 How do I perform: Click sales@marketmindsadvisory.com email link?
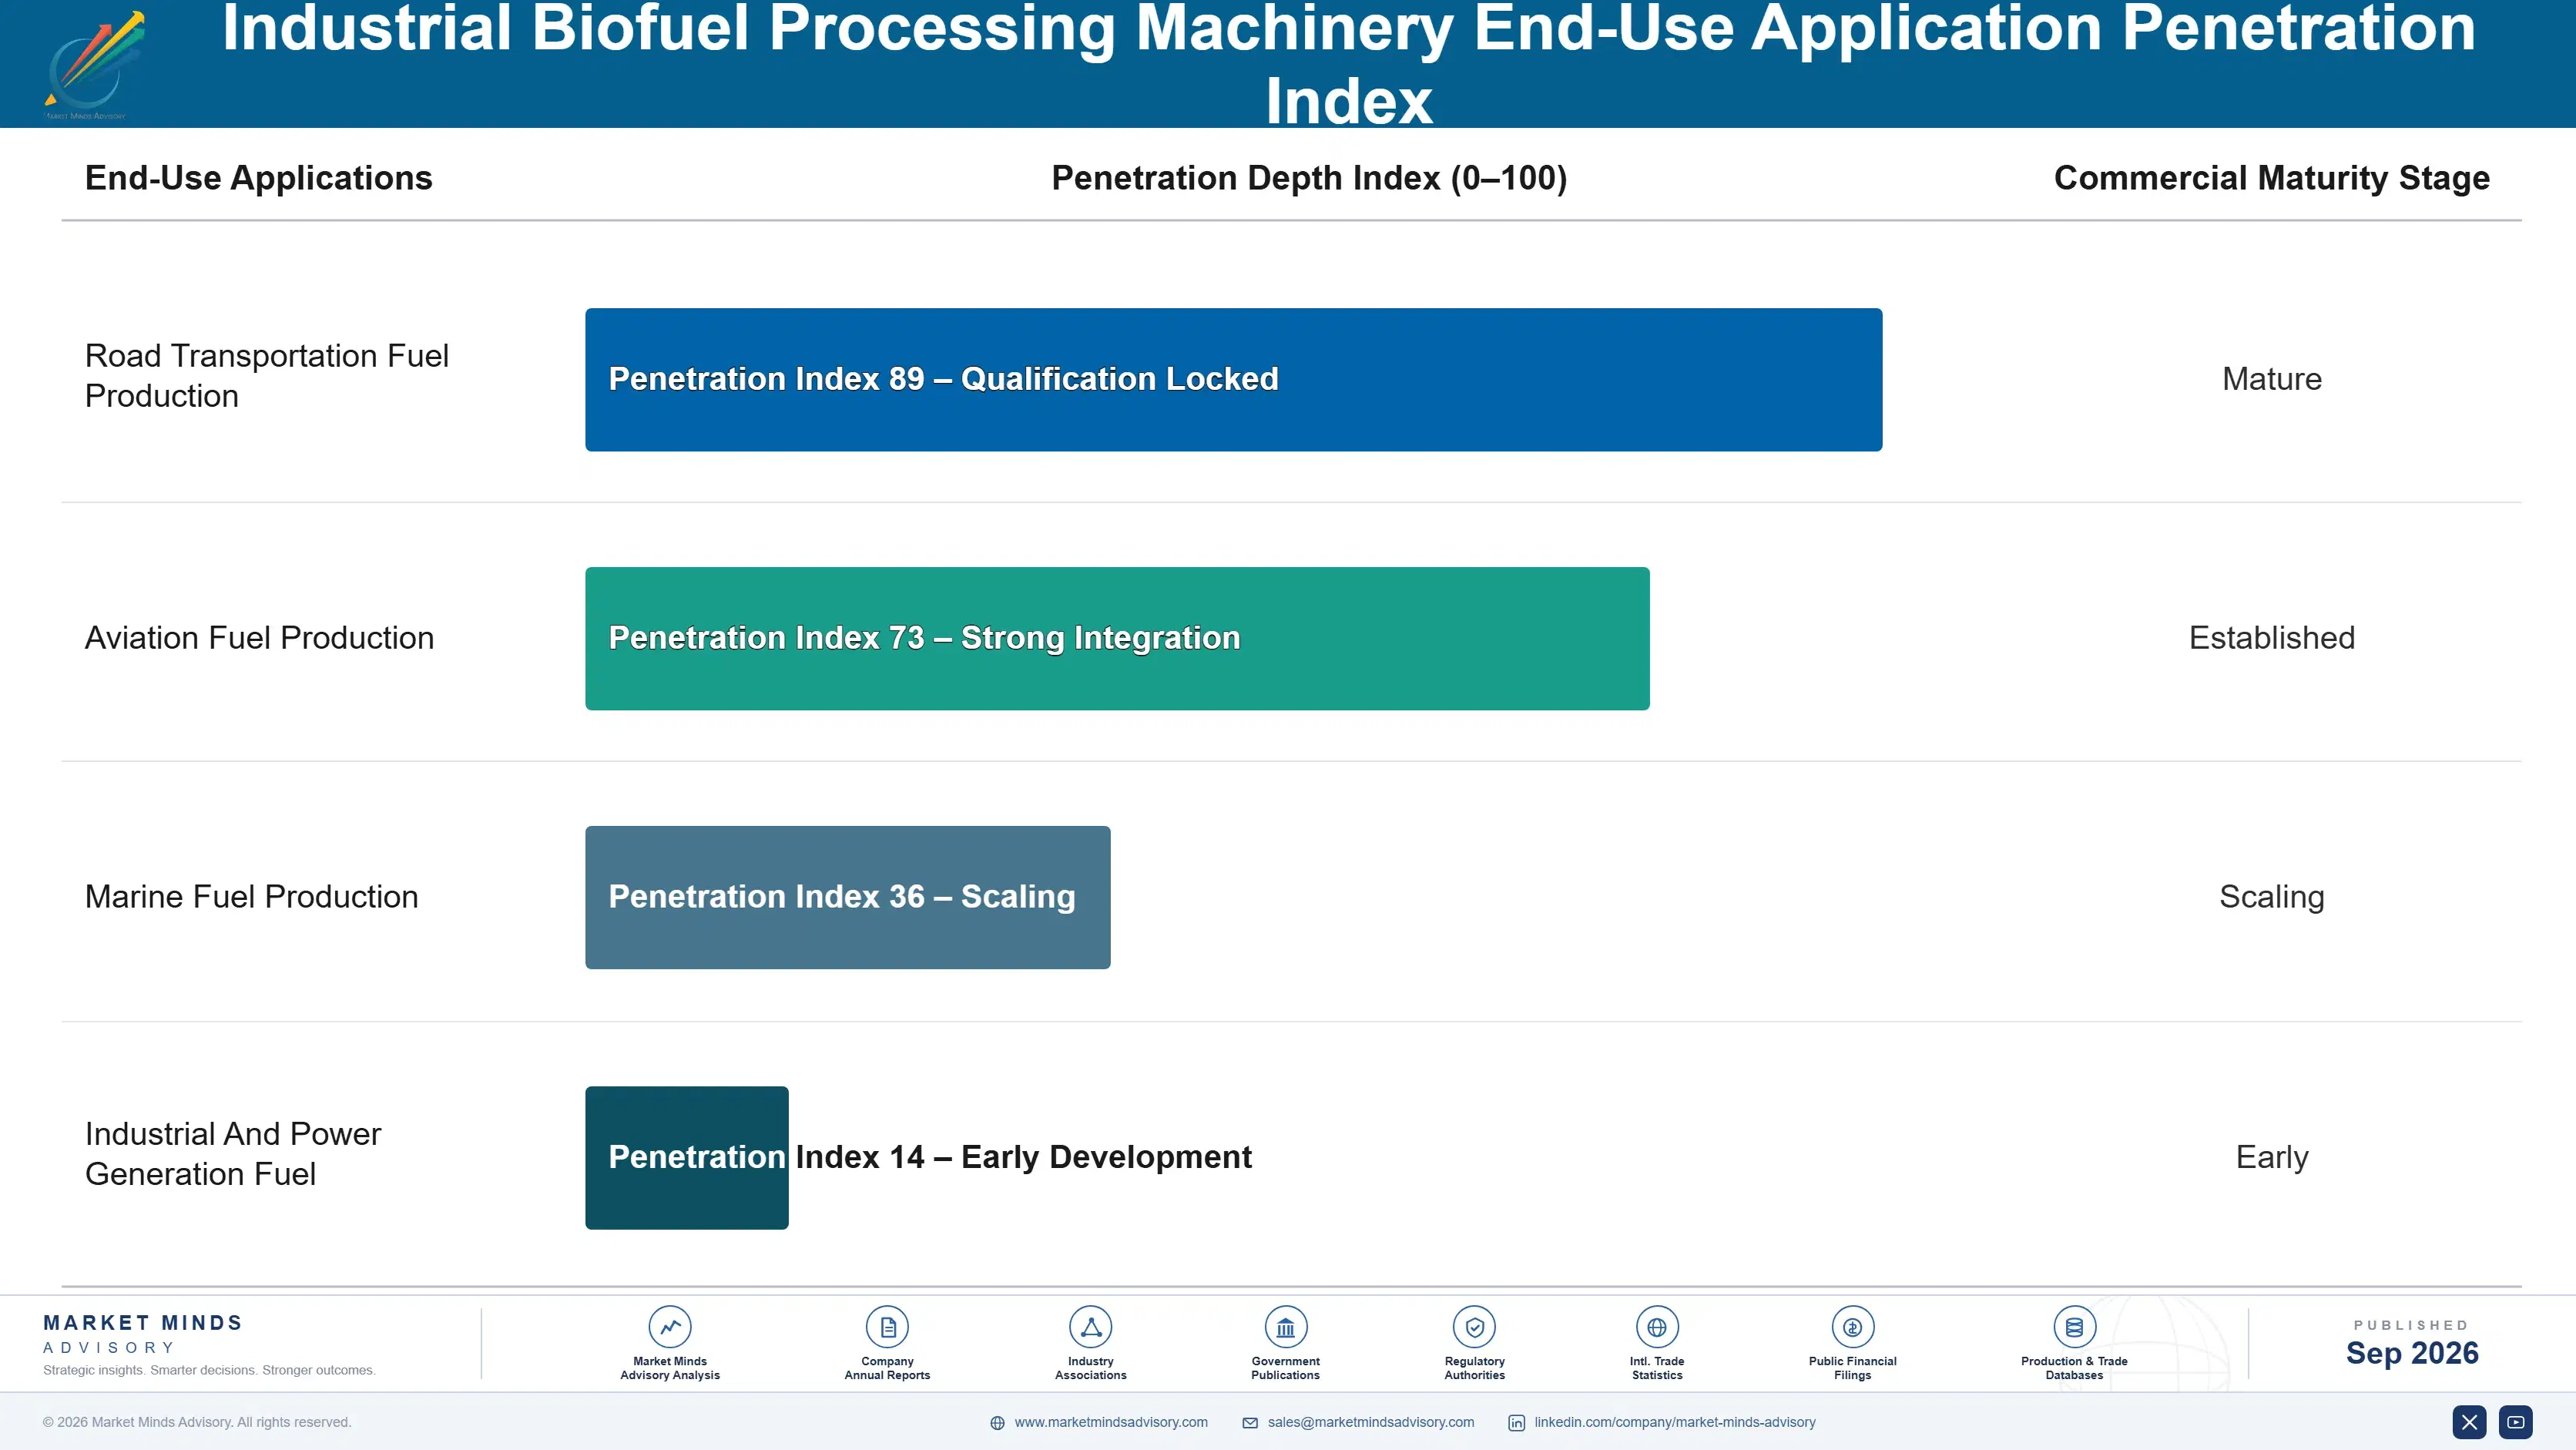1371,1422
